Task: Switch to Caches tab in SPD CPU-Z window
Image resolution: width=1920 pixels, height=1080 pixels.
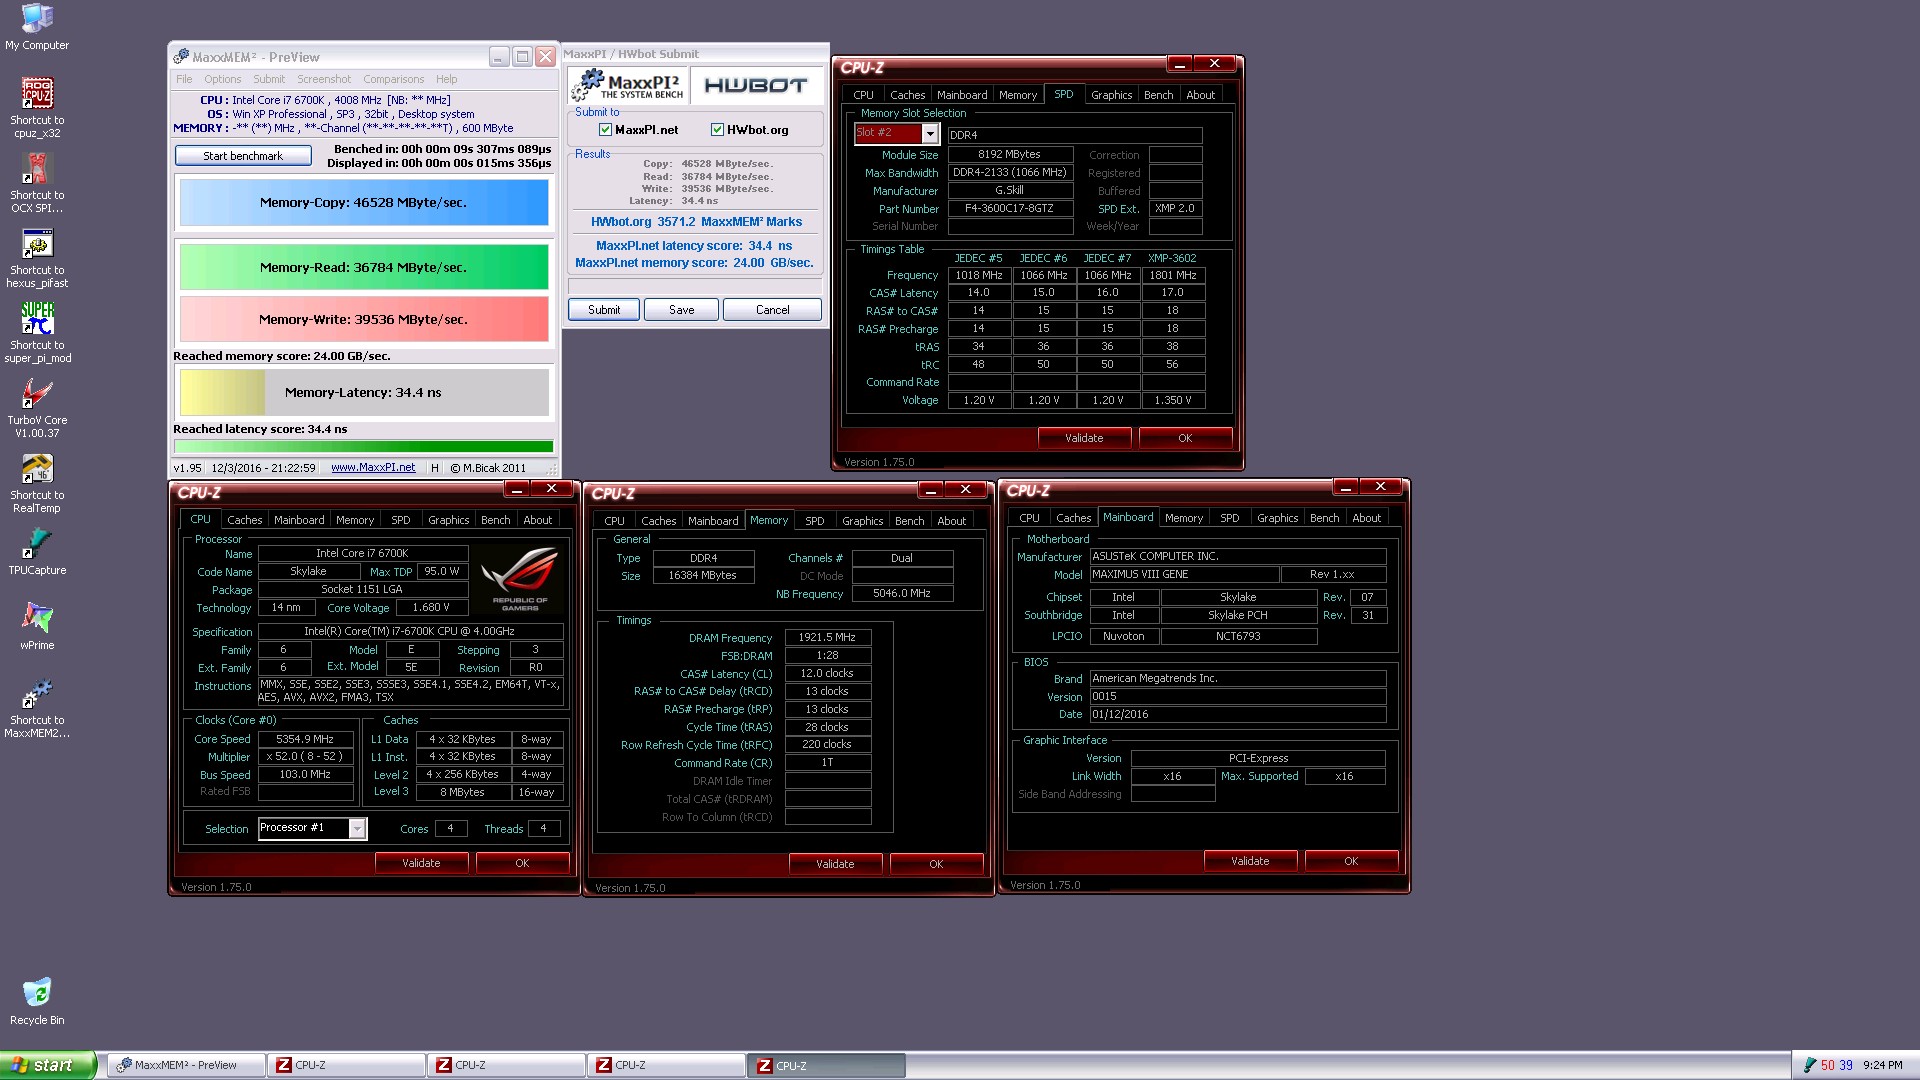Action: tap(907, 95)
